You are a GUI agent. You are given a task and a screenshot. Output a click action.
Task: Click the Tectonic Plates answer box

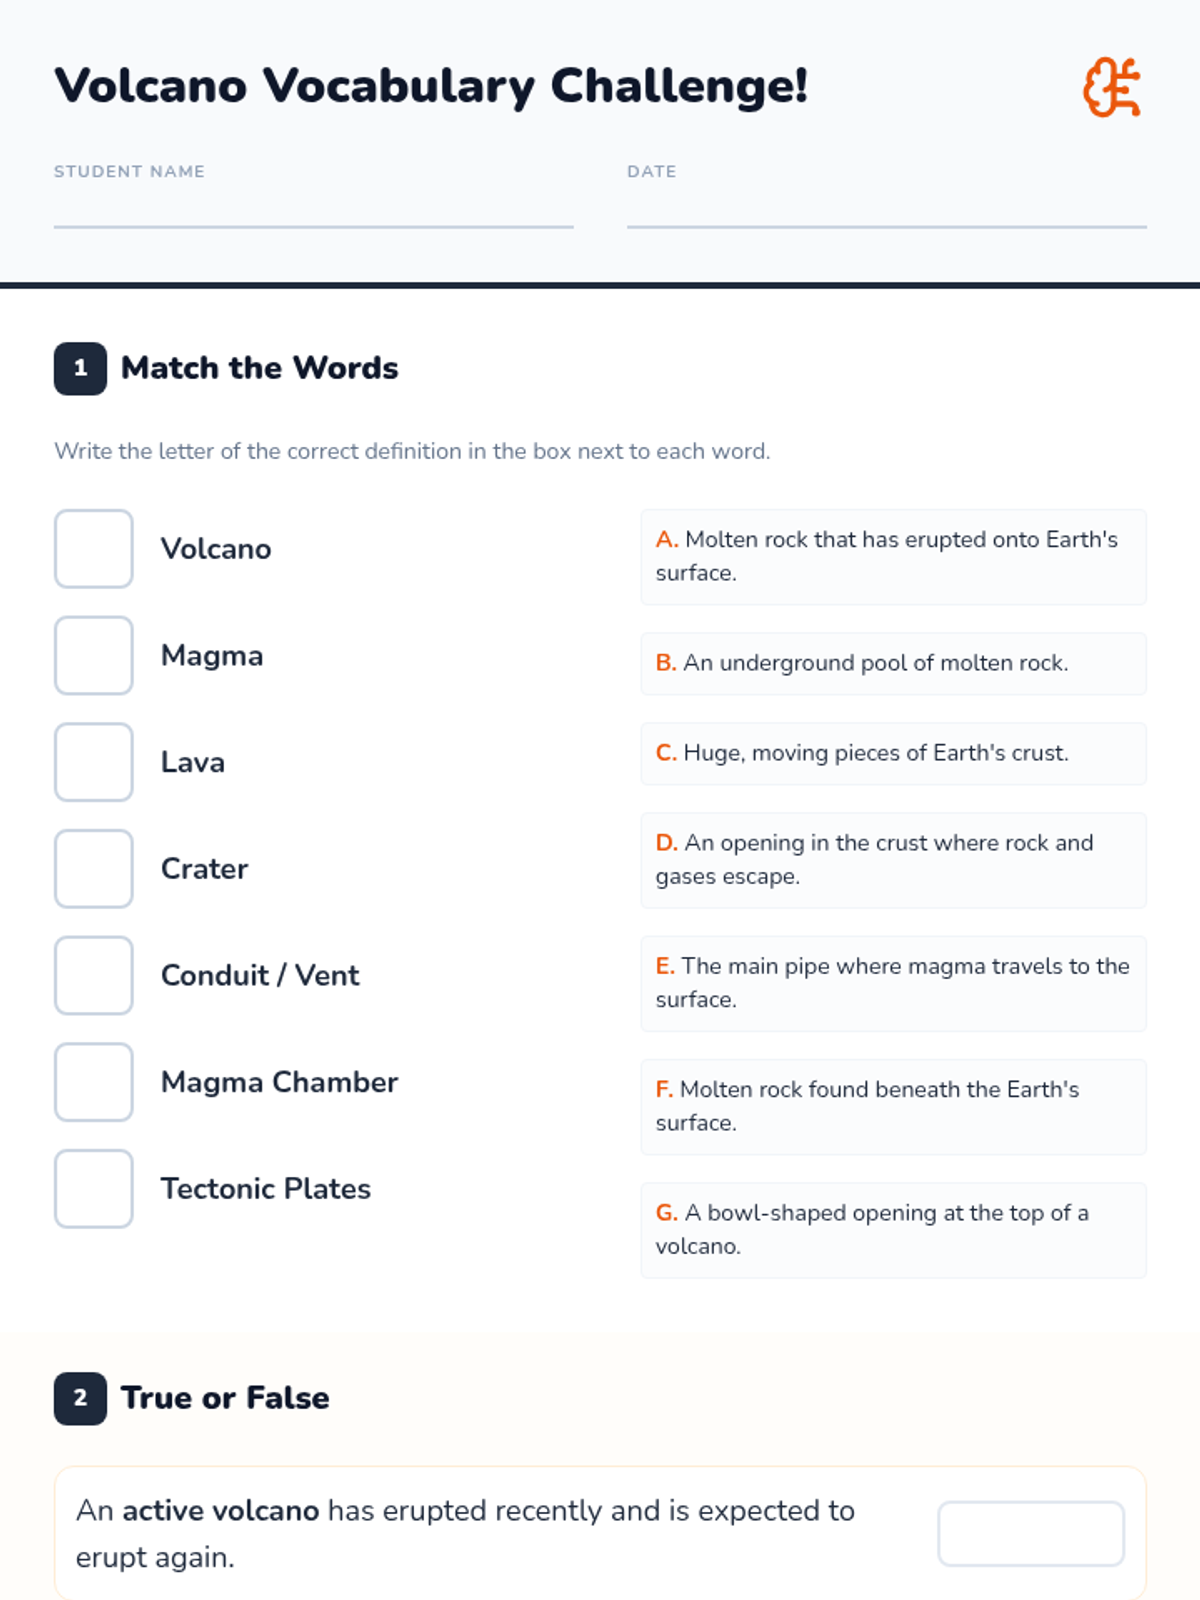coord(94,1189)
